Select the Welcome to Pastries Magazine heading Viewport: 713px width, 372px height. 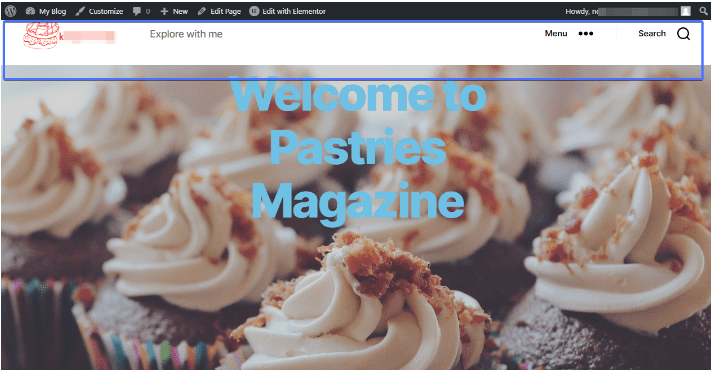358,148
